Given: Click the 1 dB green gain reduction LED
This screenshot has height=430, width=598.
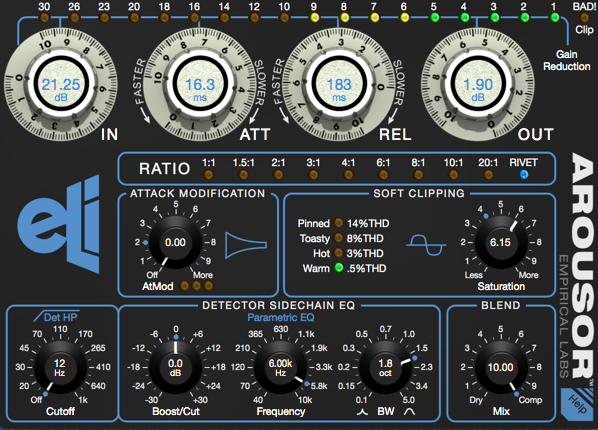Looking at the screenshot, I should coord(555,18).
